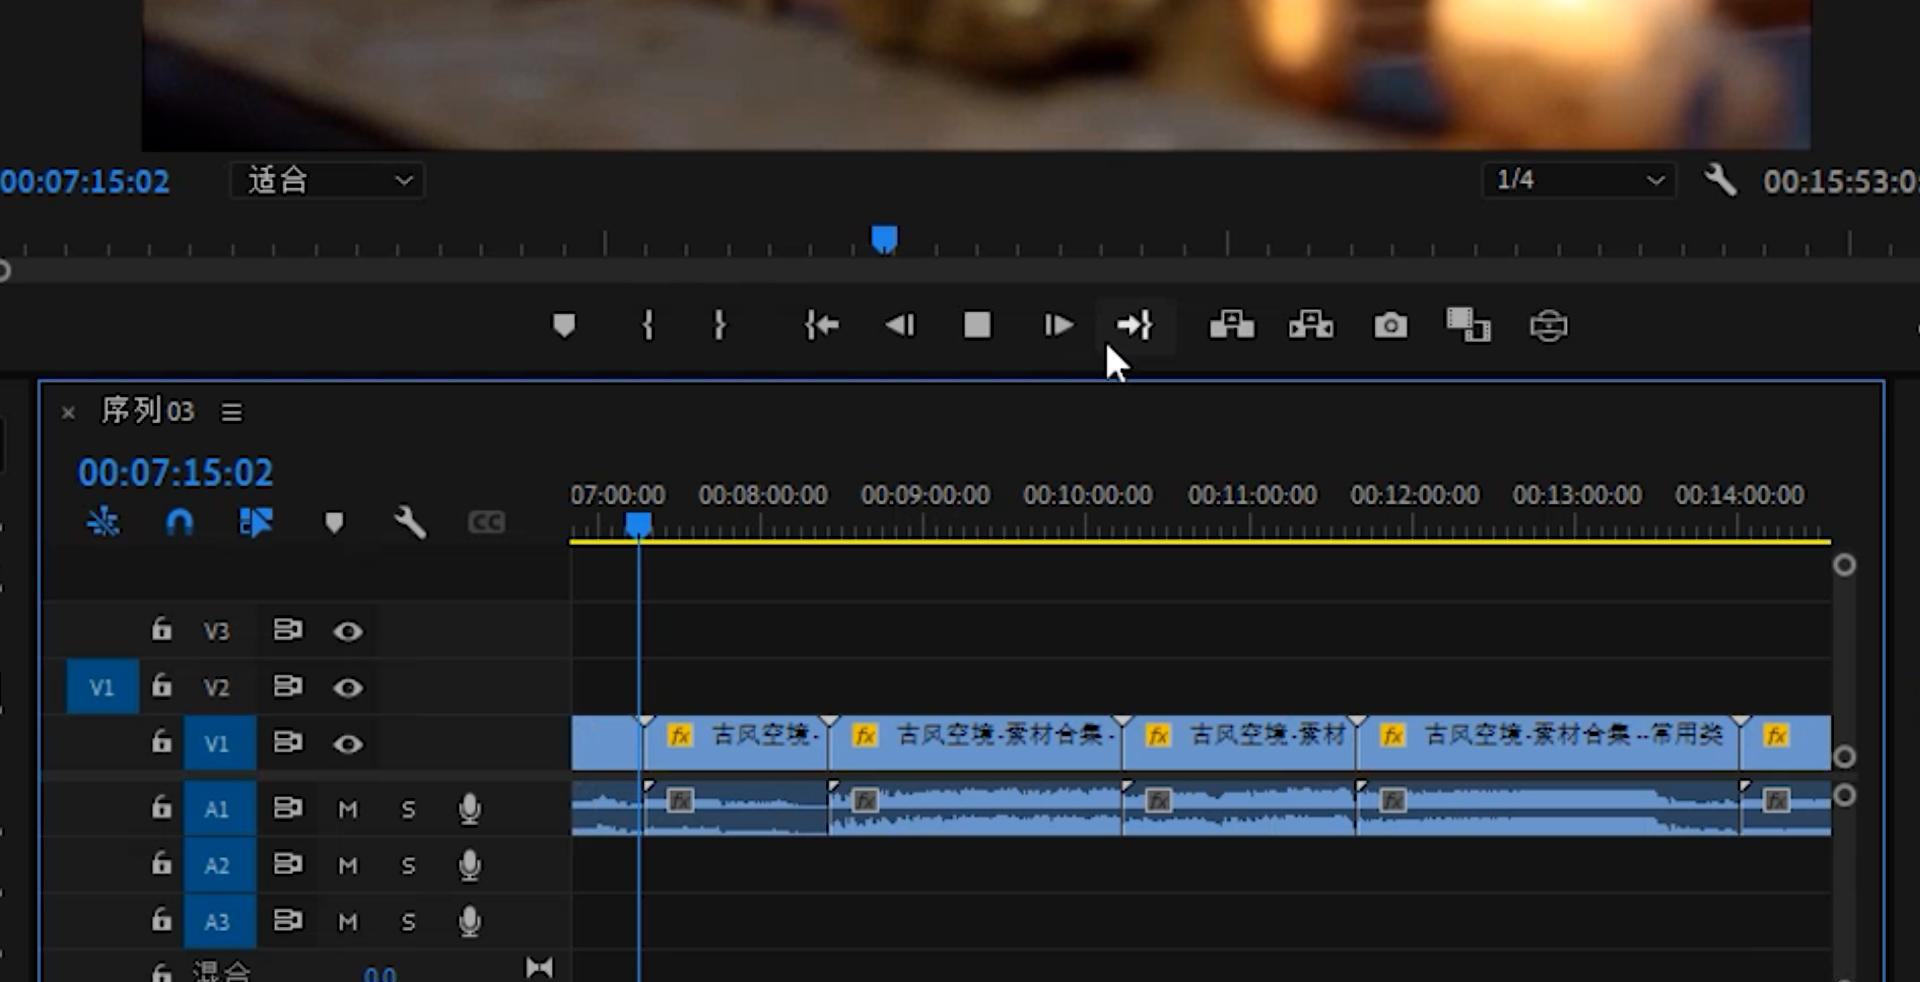Click the Mark In bracket icon
This screenshot has height=982, width=1920.
pyautogui.click(x=648, y=326)
